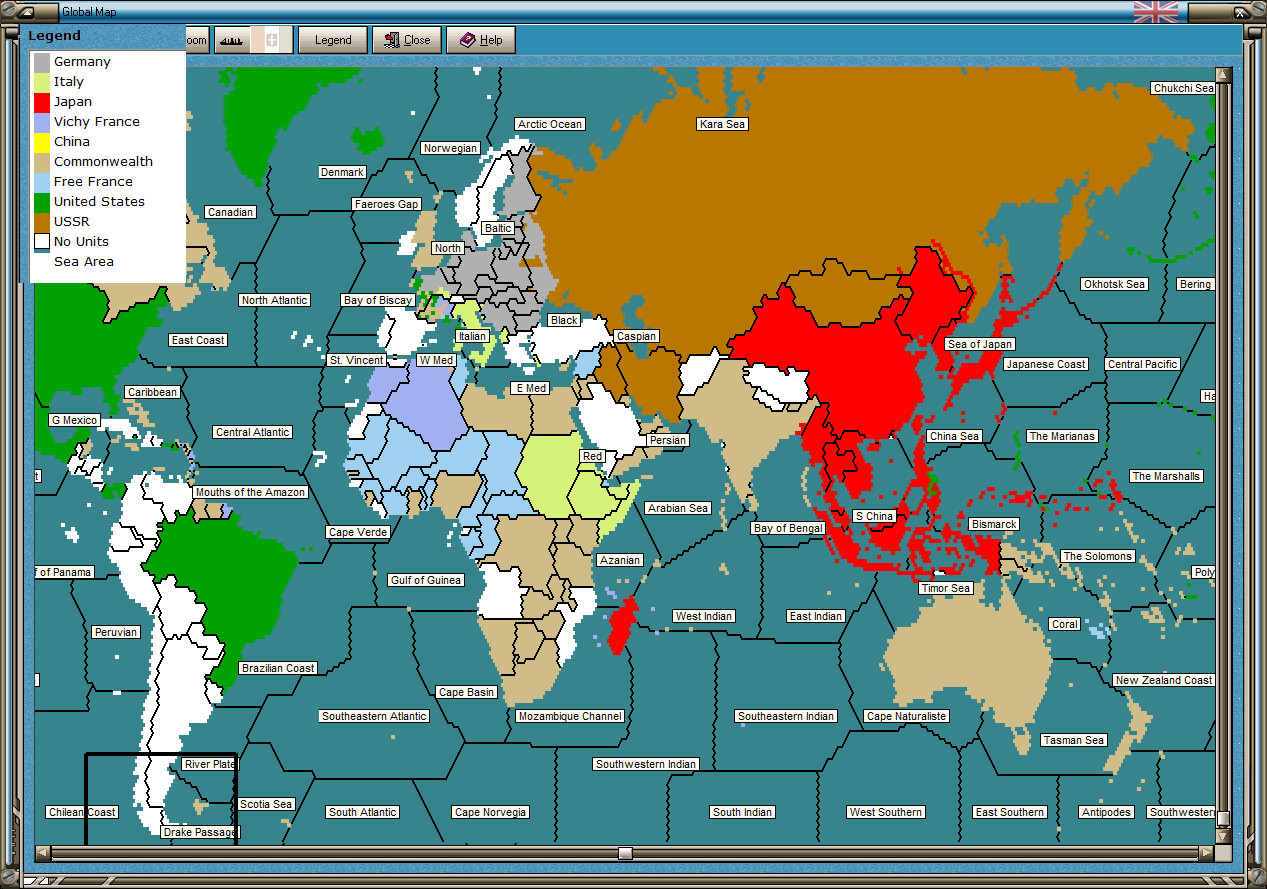The height and width of the screenshot is (889, 1267).
Task: Click the St. Vincent label
Action: [x=357, y=360]
